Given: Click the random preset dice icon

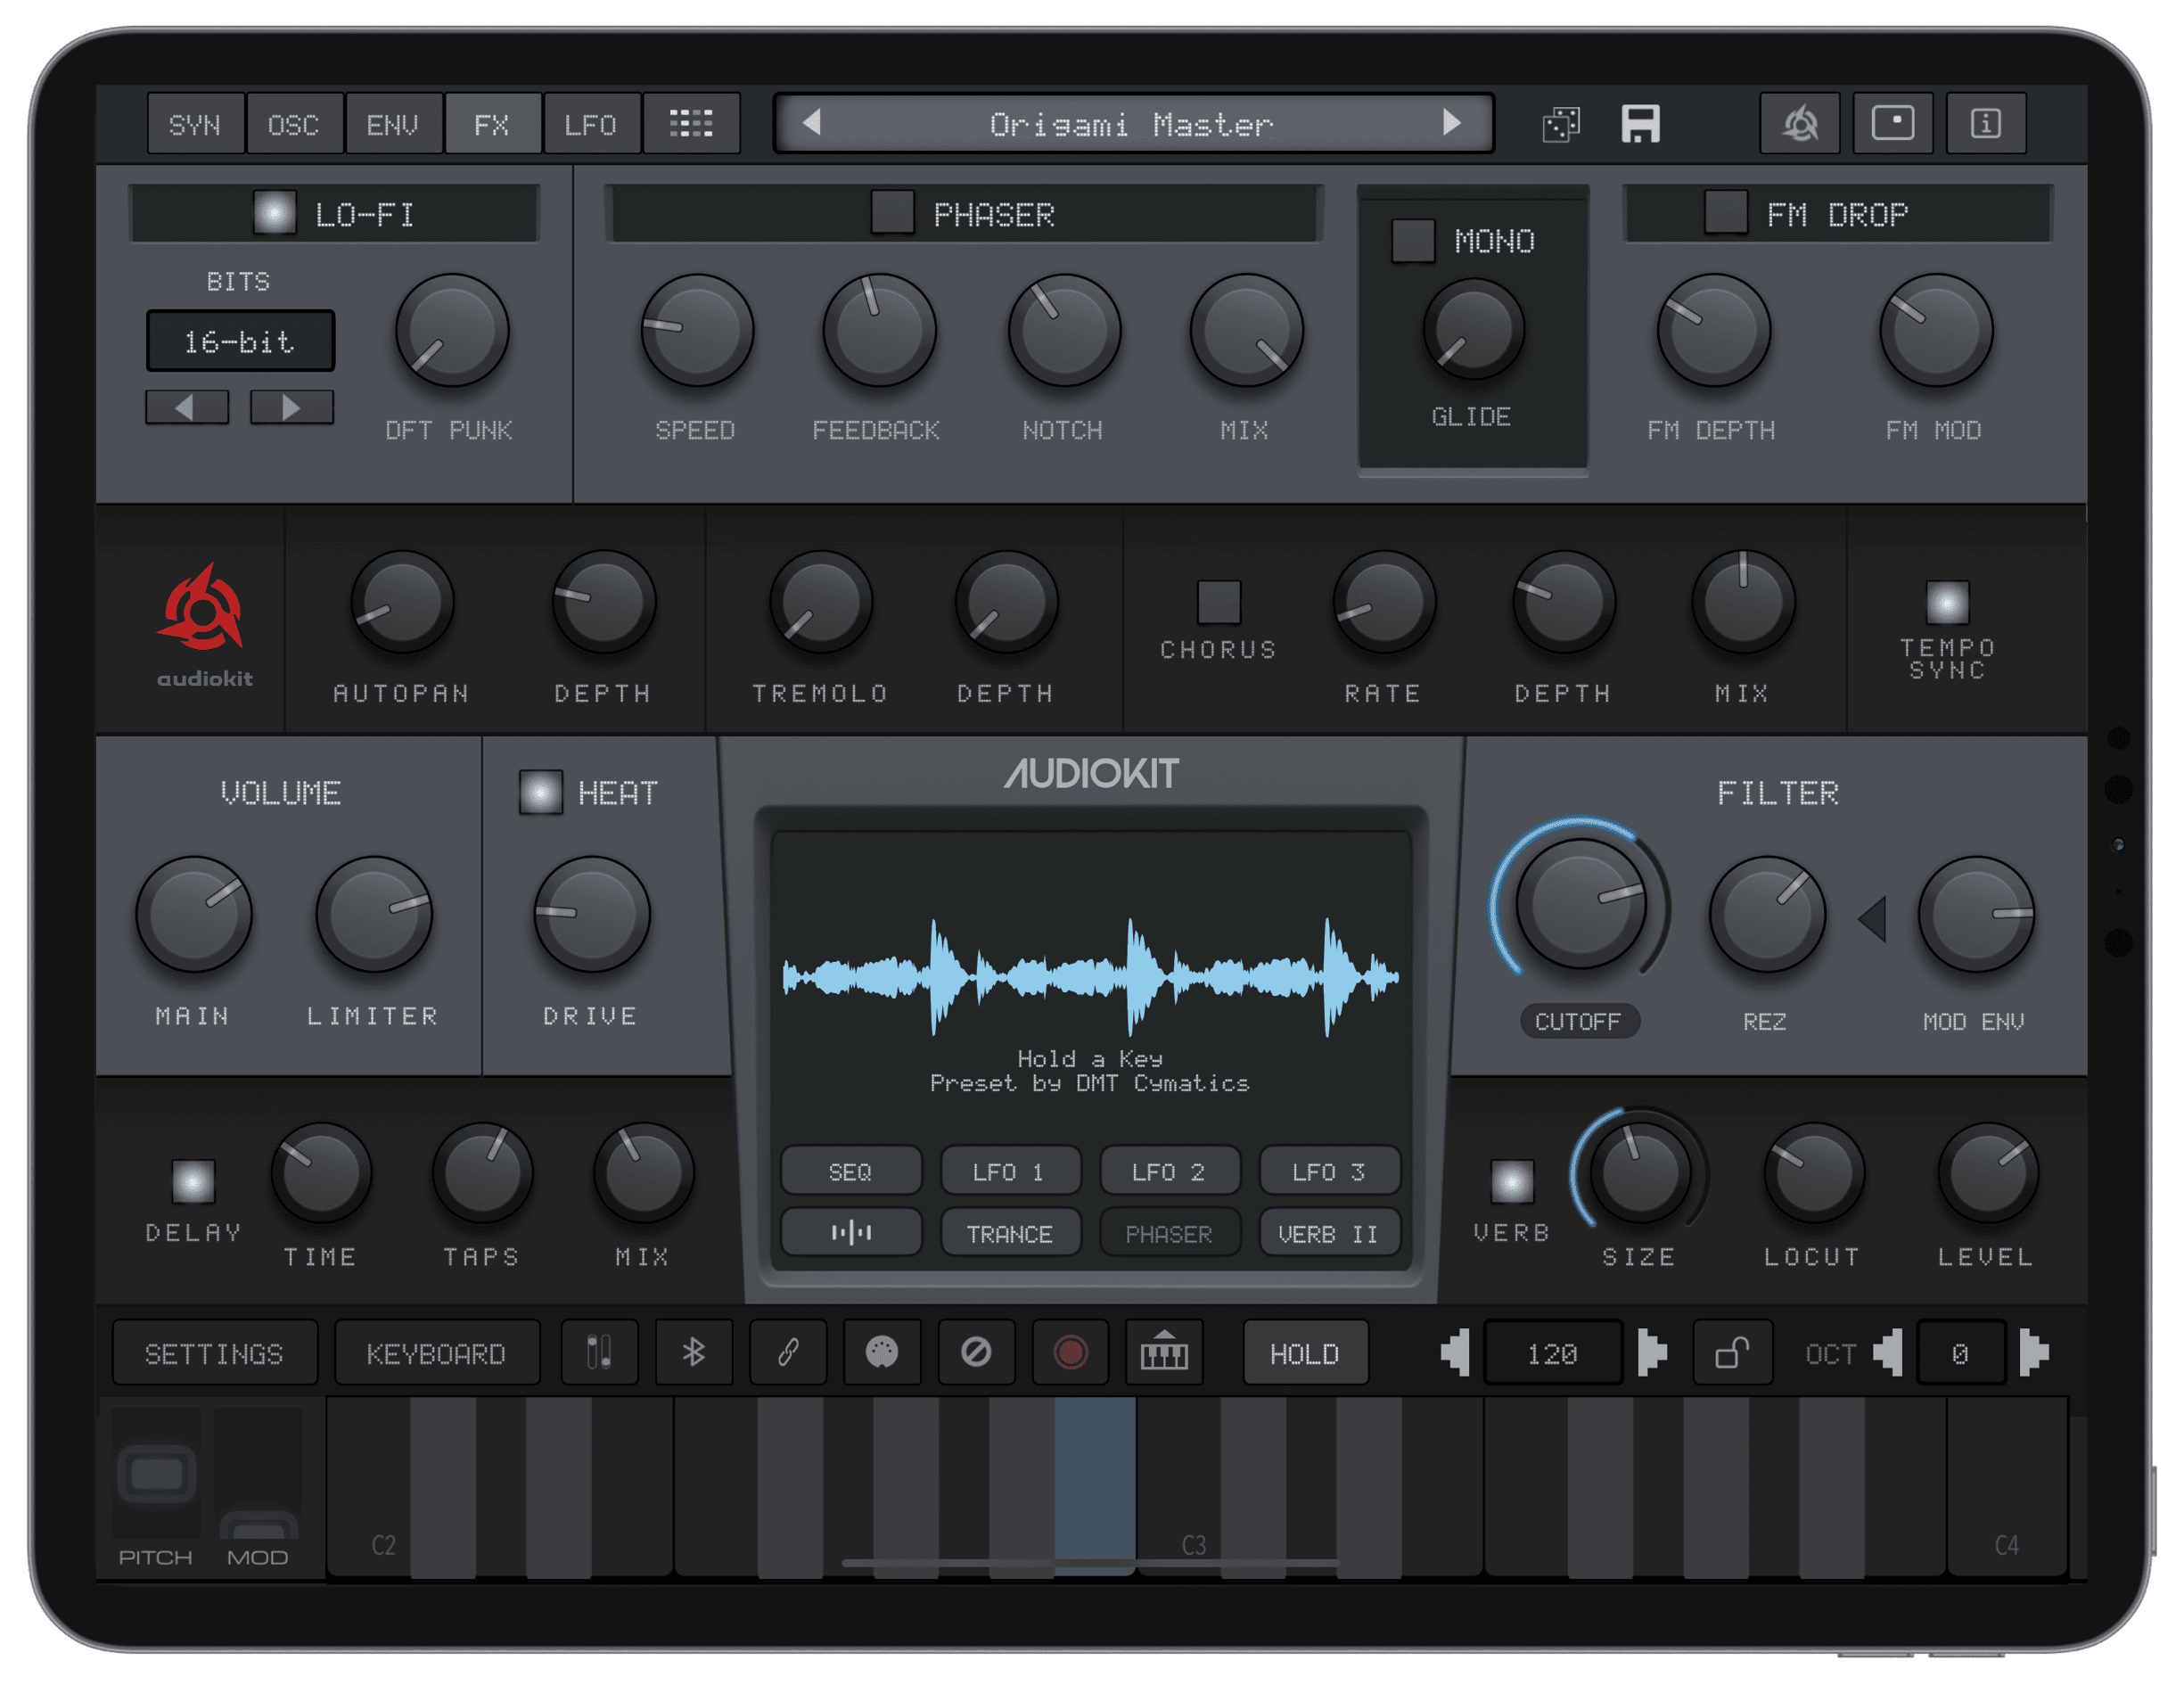Looking at the screenshot, I should click(x=1560, y=124).
